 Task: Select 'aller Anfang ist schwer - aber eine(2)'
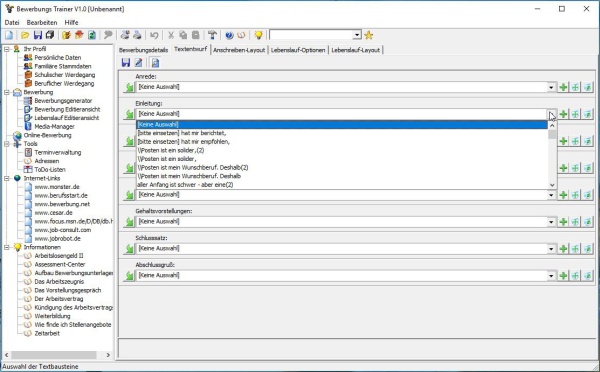(x=342, y=185)
